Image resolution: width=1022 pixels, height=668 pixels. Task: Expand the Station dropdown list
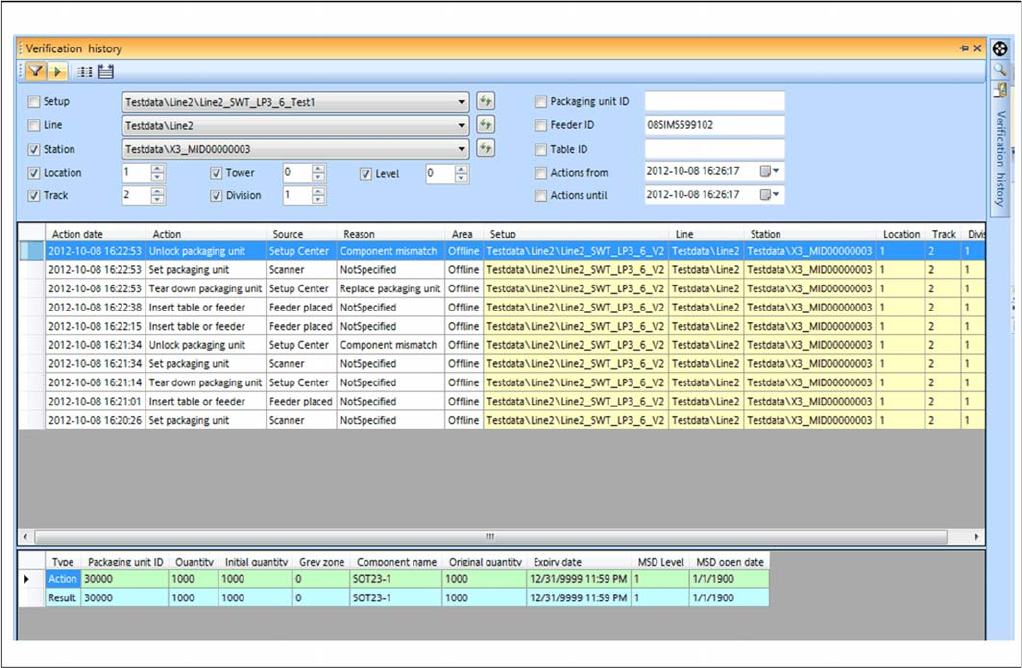pyautogui.click(x=461, y=150)
